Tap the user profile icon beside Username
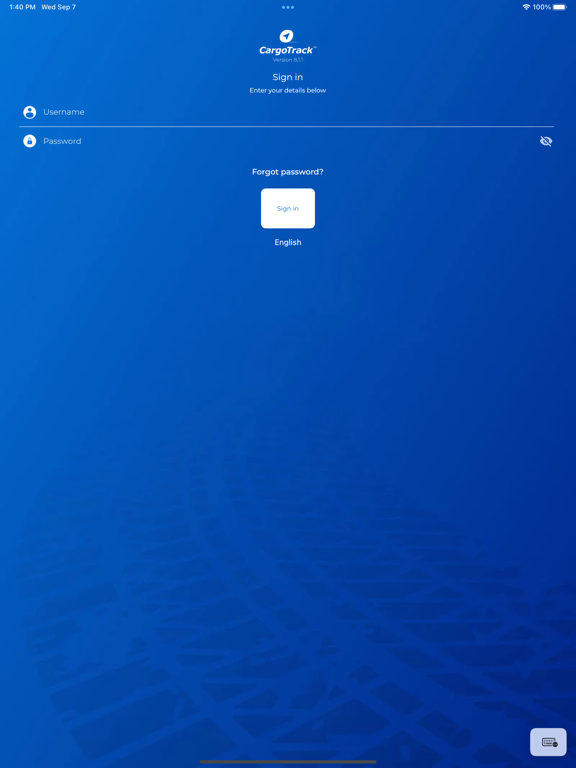The height and width of the screenshot is (768, 576). [x=30, y=112]
